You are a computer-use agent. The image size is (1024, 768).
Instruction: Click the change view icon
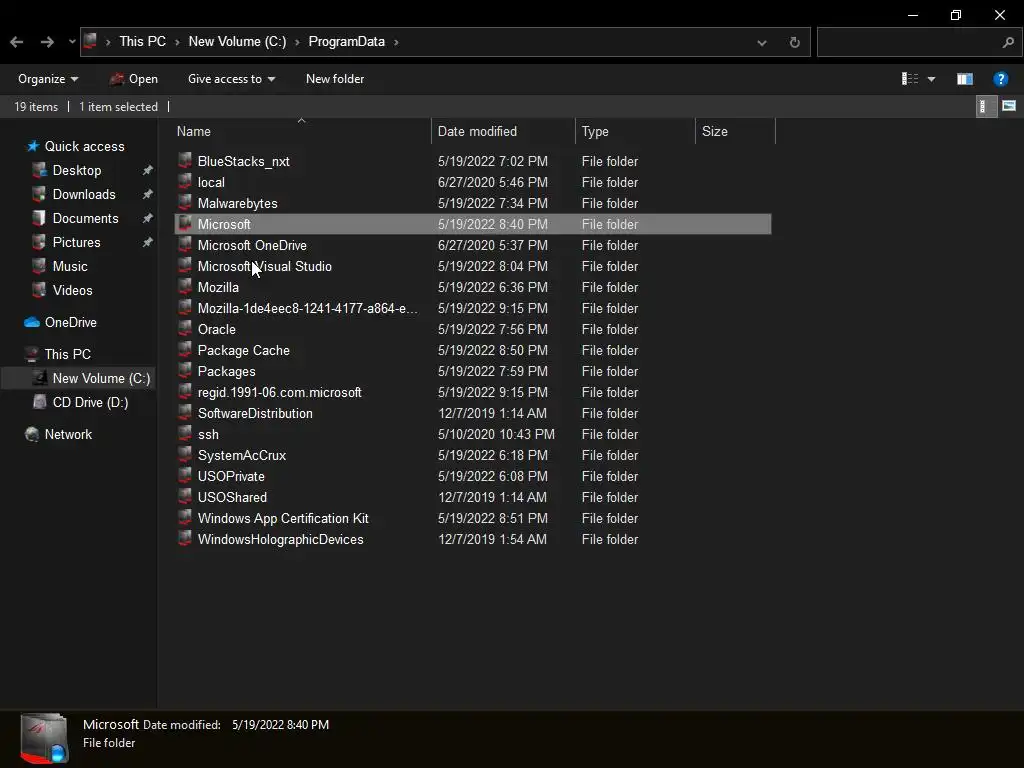coord(910,79)
